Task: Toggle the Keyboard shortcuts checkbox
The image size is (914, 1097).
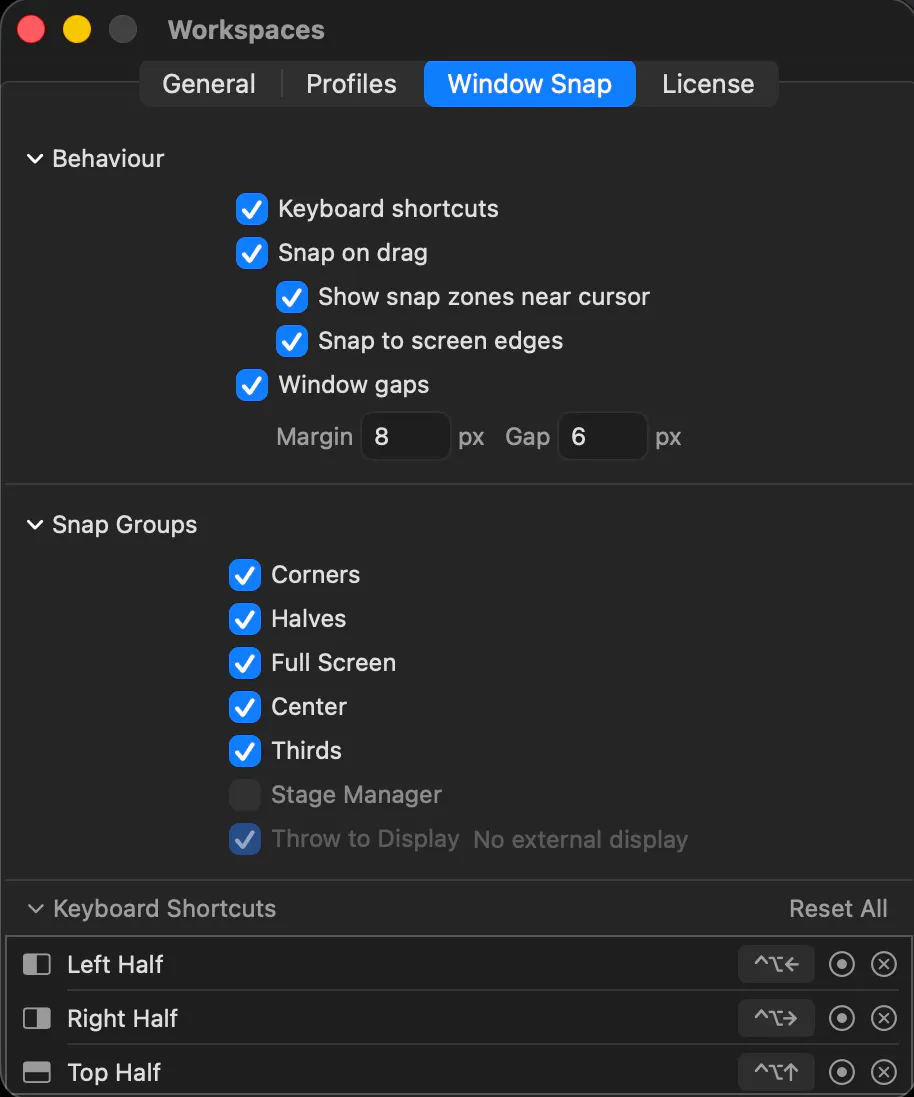Action: (x=252, y=209)
